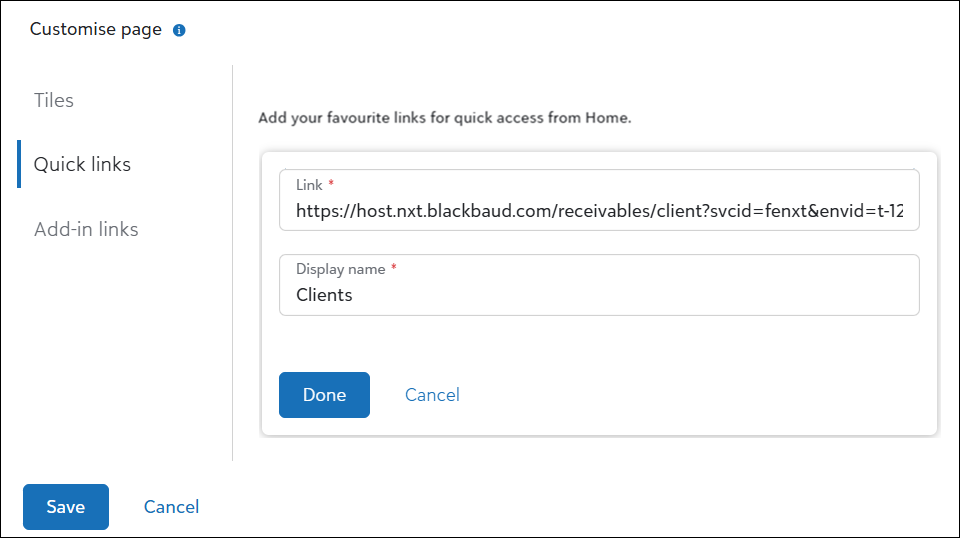Click the blue active bar beside Quick links
This screenshot has width=960, height=538.
pyautogui.click(x=19, y=164)
